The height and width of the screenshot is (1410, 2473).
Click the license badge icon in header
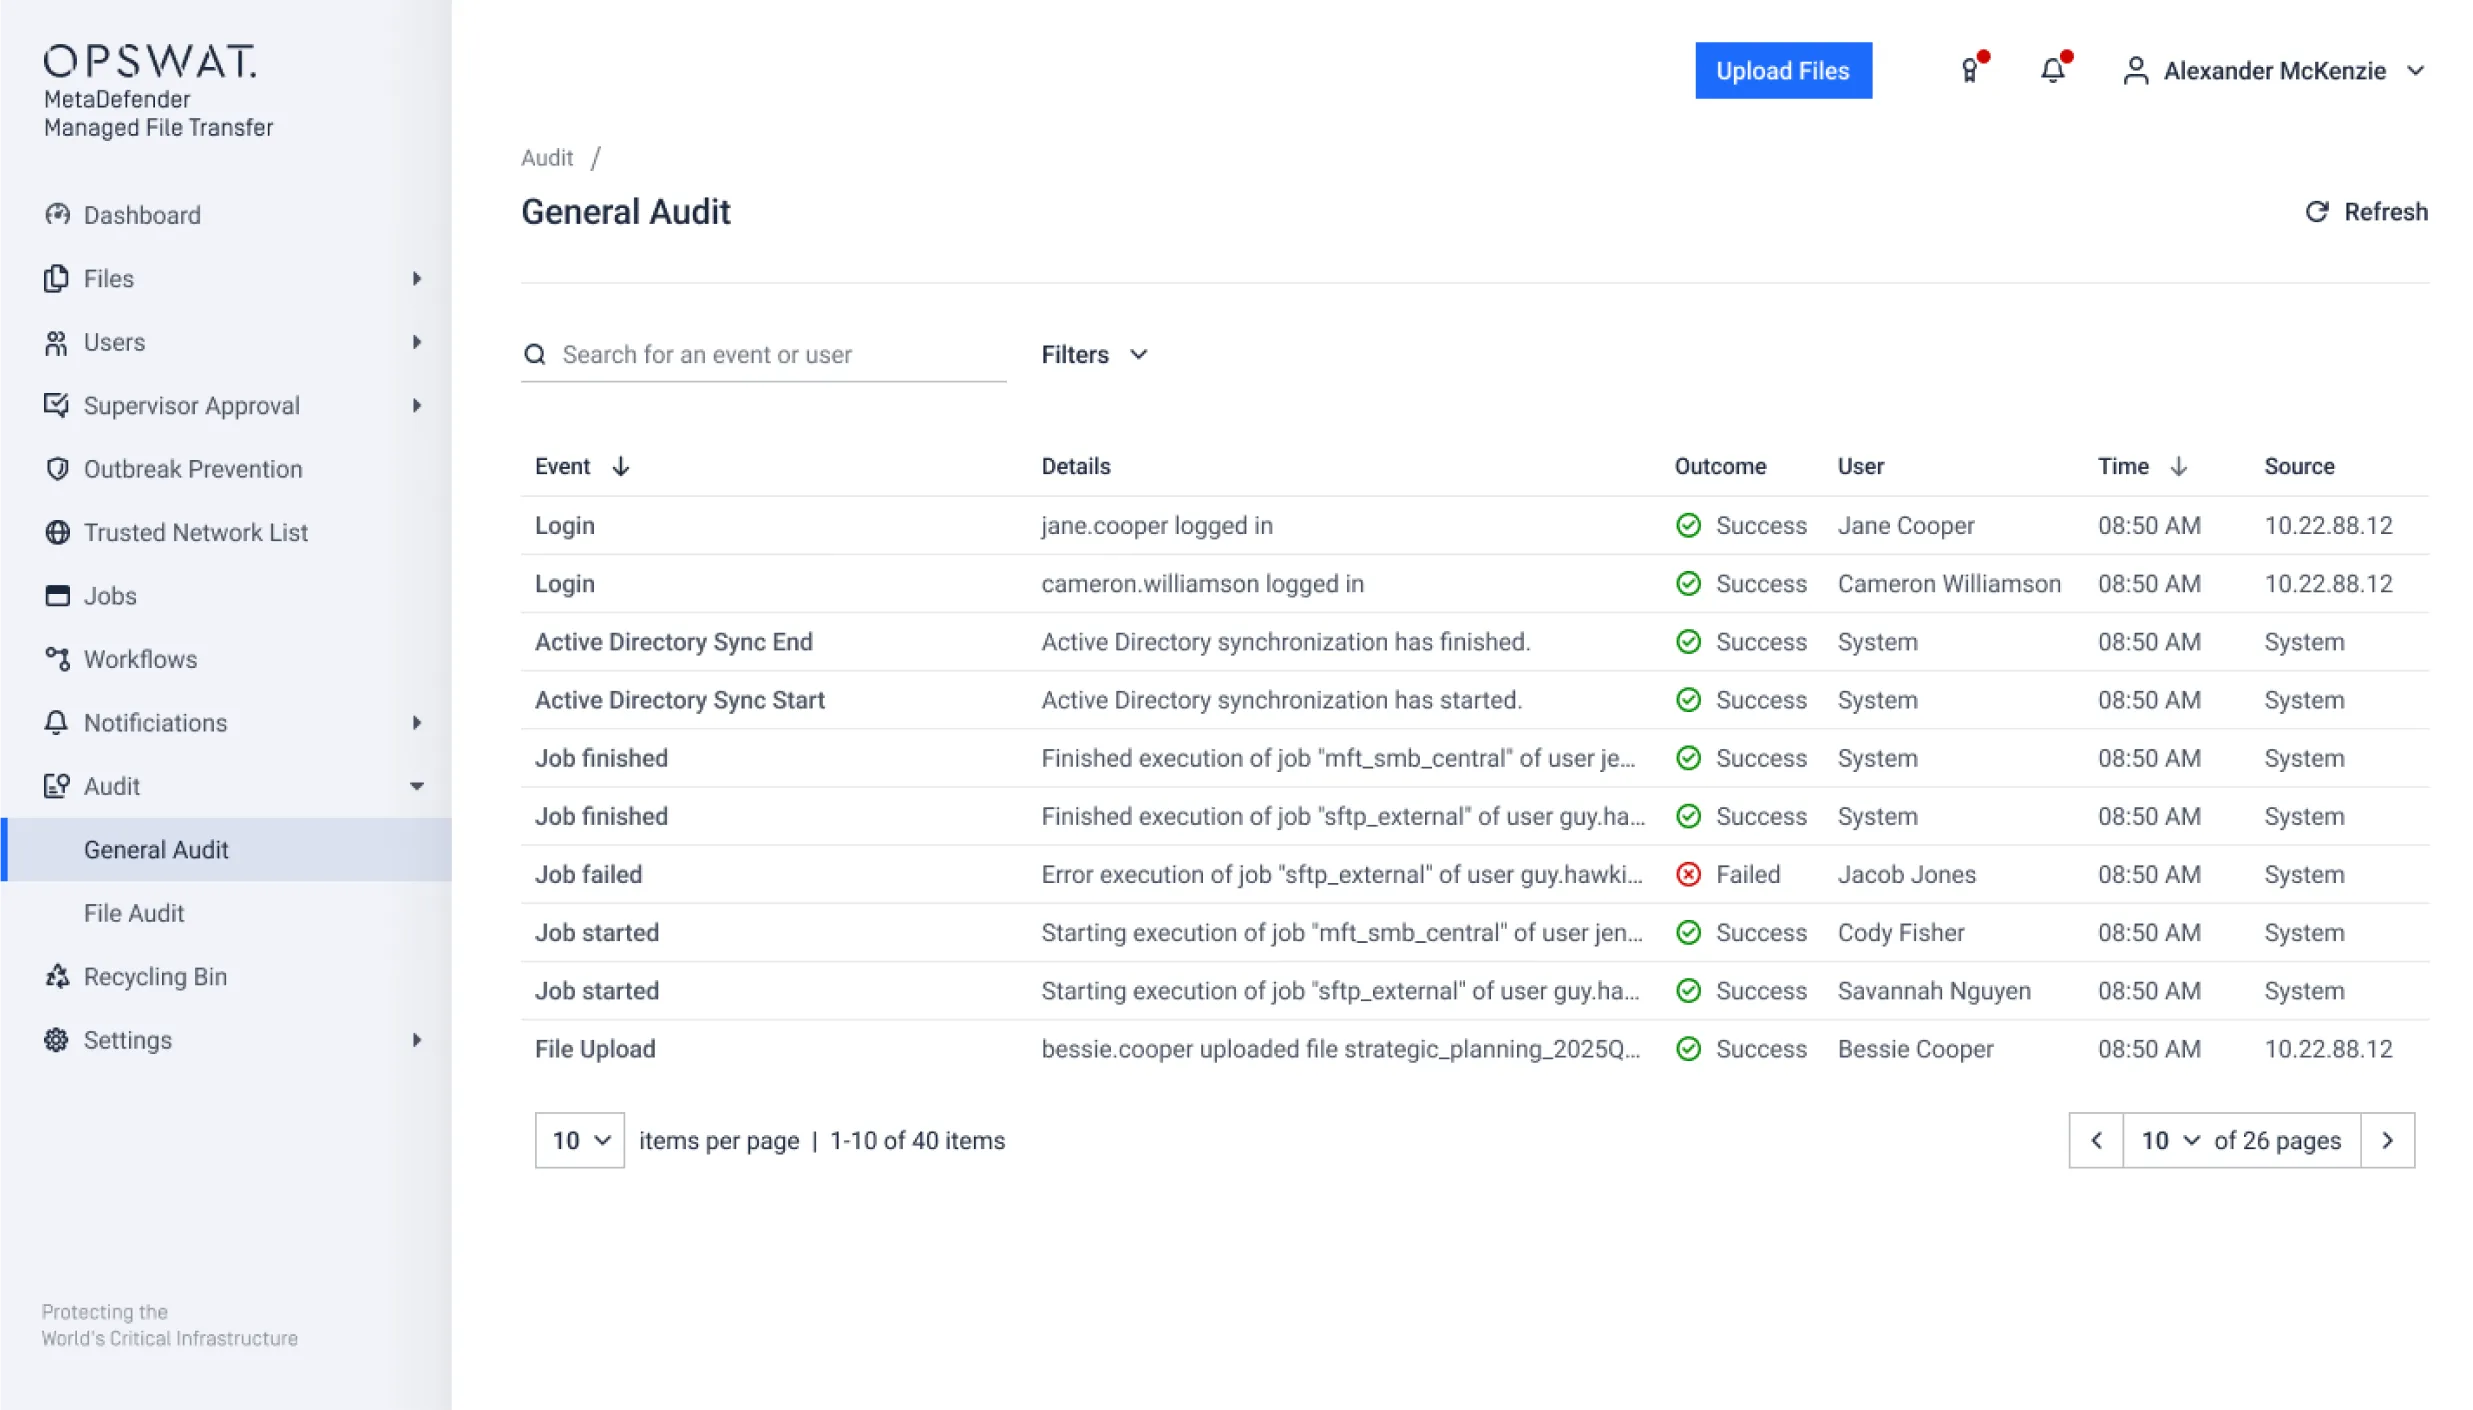pos(1969,71)
